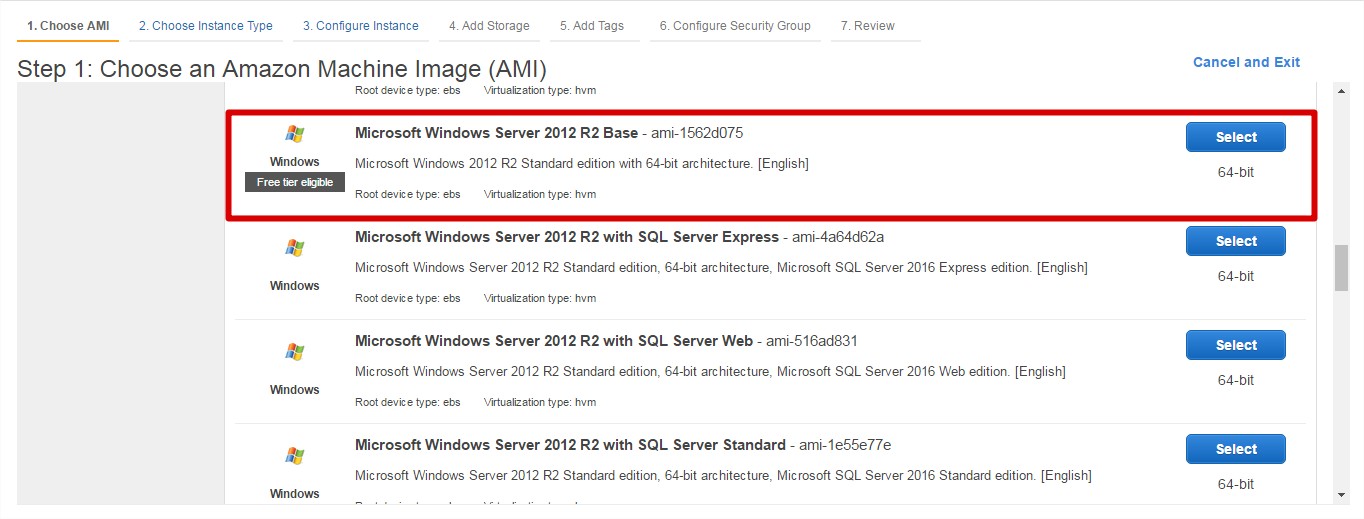Viewport: 1364px width, 519px height.
Task: Click 'Virtualization type: hvm' in Base row
Action: click(x=540, y=194)
